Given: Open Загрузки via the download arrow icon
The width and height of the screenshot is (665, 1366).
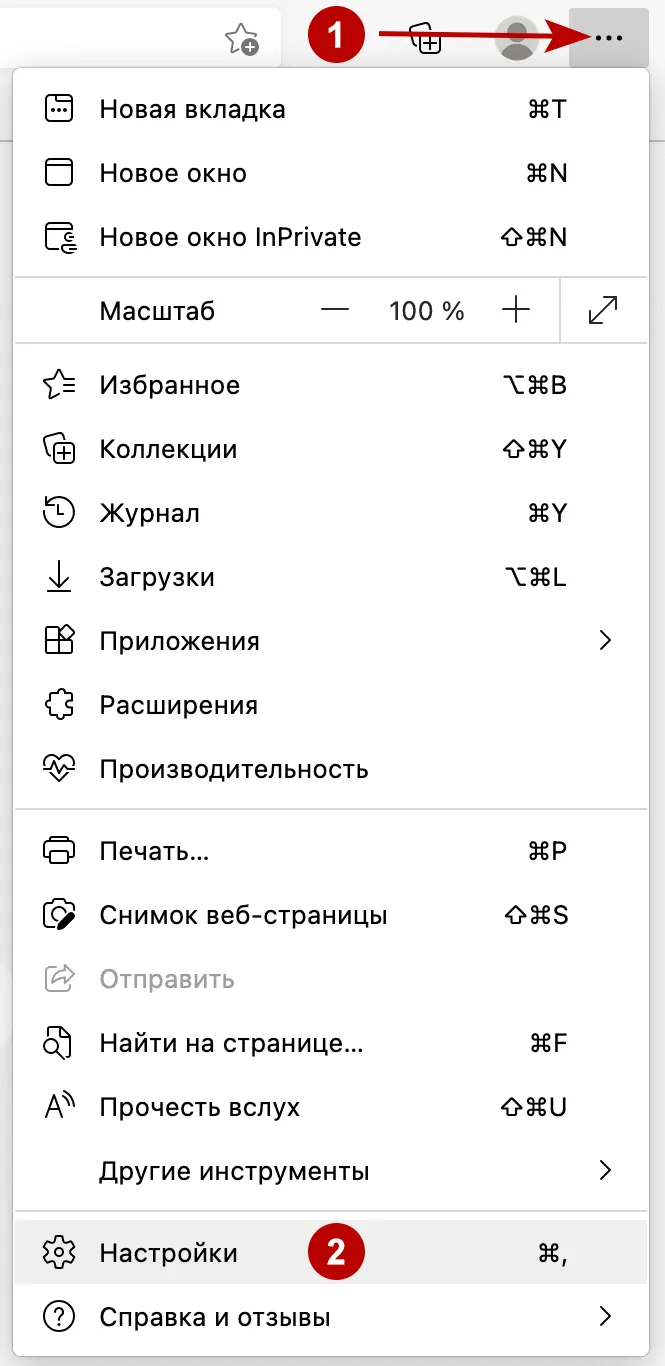Looking at the screenshot, I should (x=60, y=577).
